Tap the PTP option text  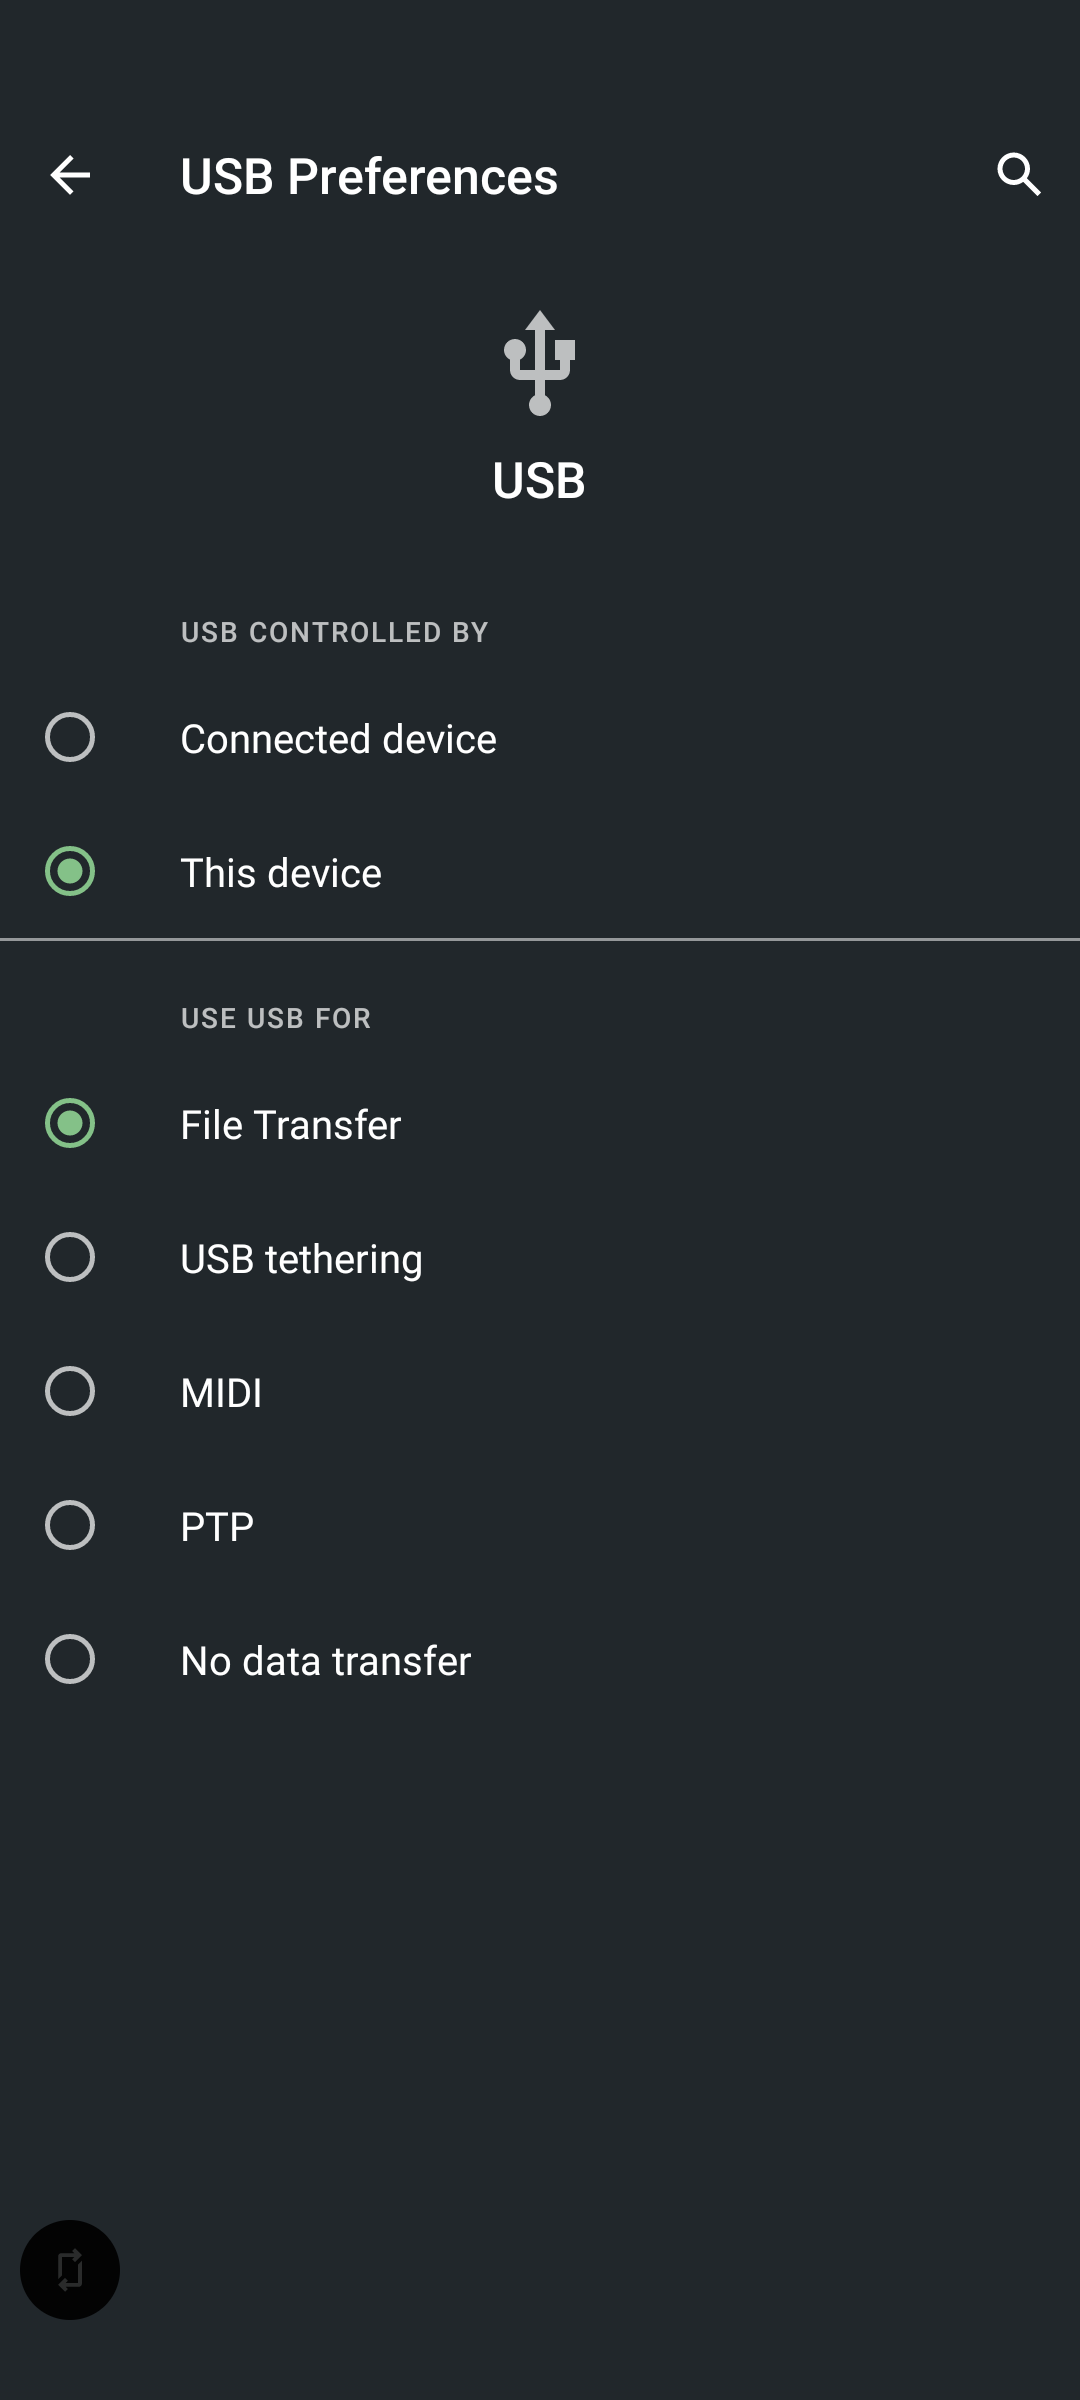[x=217, y=1527]
